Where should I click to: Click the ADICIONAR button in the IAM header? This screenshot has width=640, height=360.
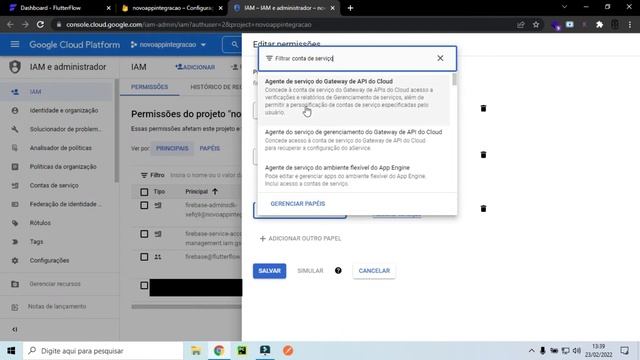(x=195, y=67)
